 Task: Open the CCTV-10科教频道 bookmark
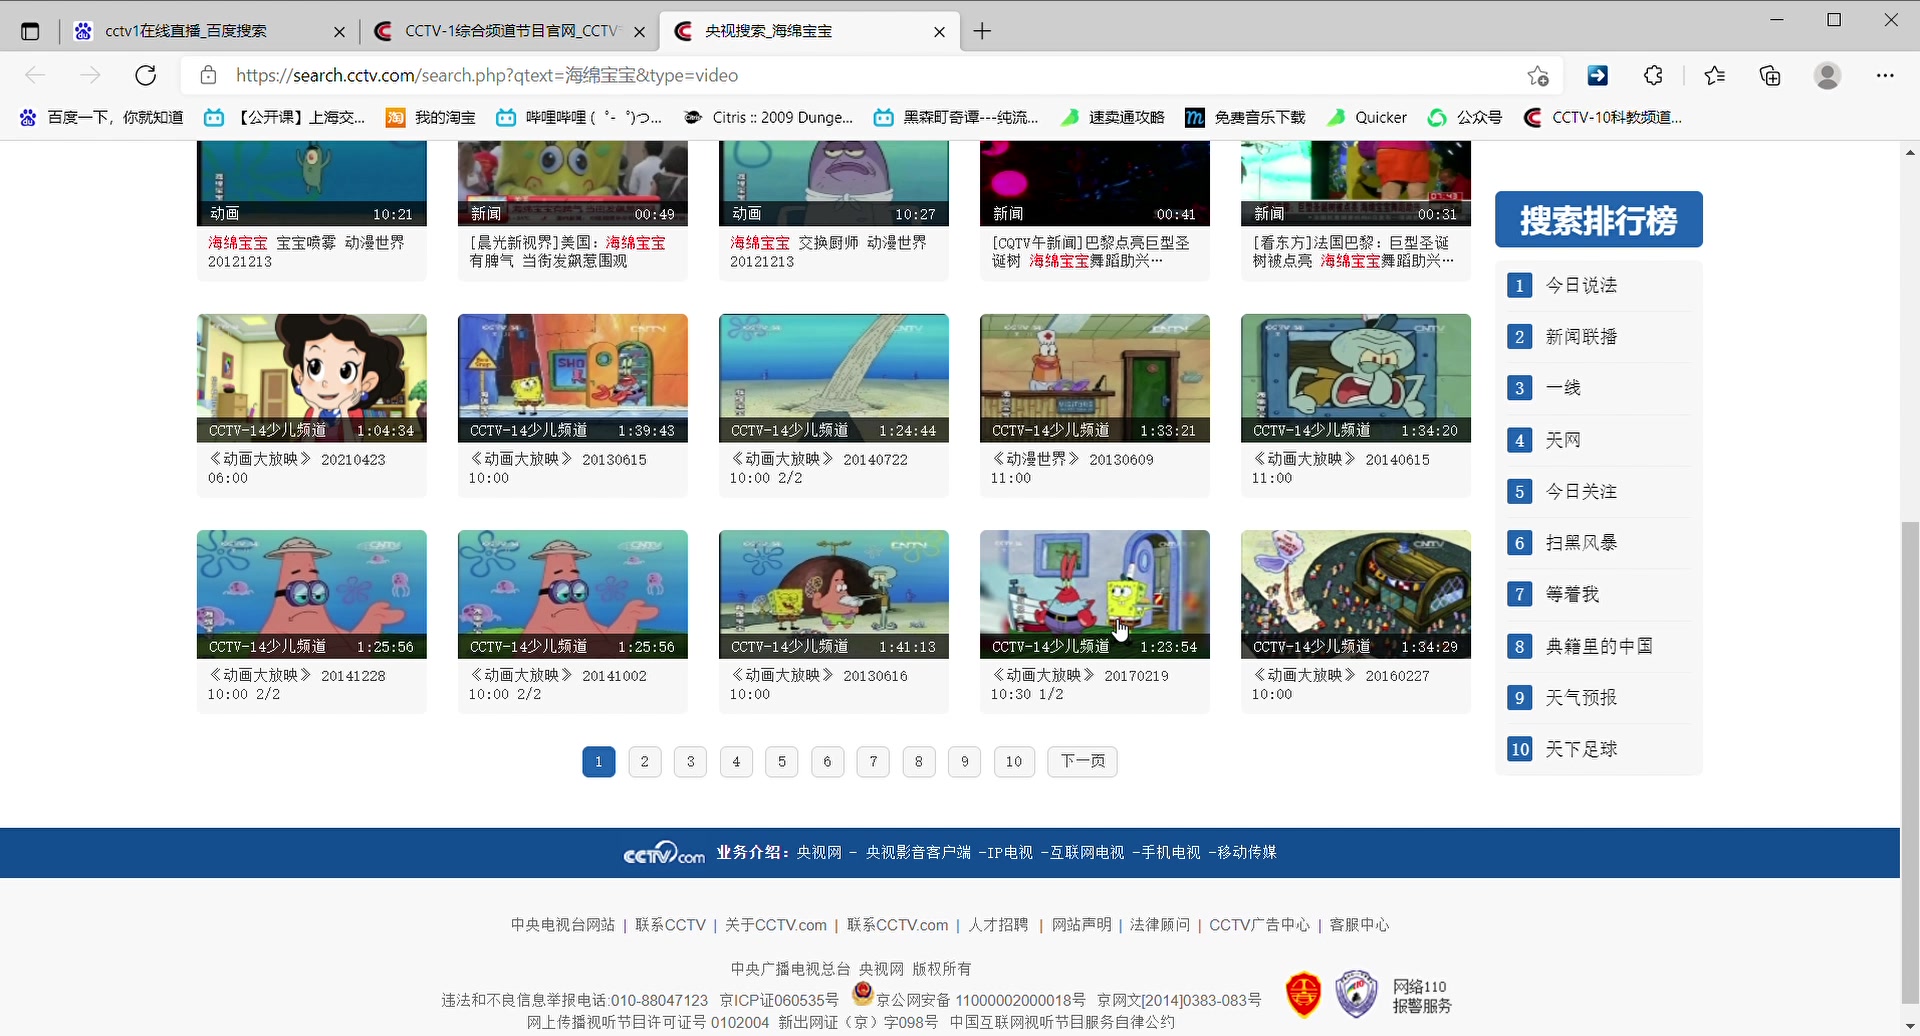(1603, 117)
